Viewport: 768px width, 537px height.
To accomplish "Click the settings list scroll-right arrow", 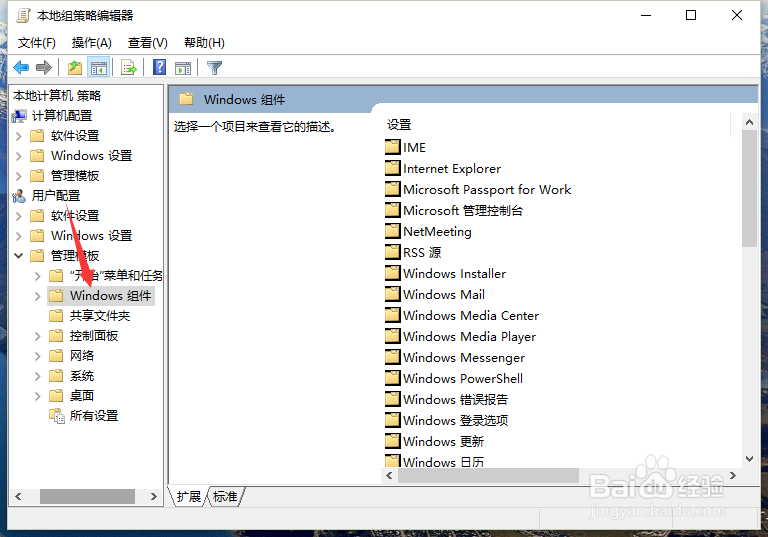I will coord(733,475).
